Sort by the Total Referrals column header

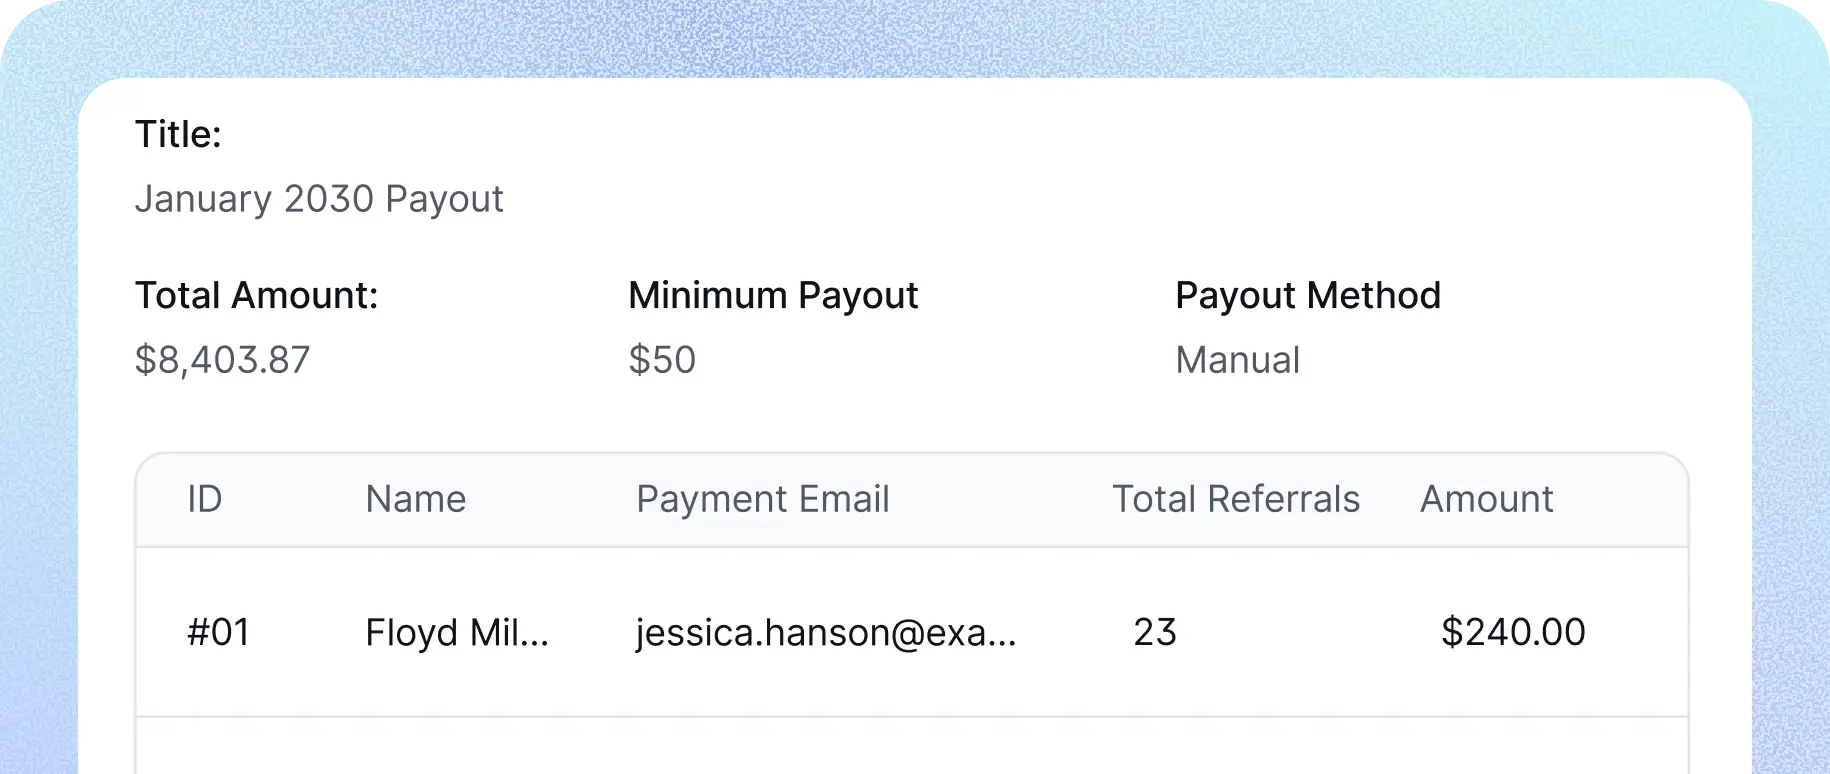coord(1235,499)
